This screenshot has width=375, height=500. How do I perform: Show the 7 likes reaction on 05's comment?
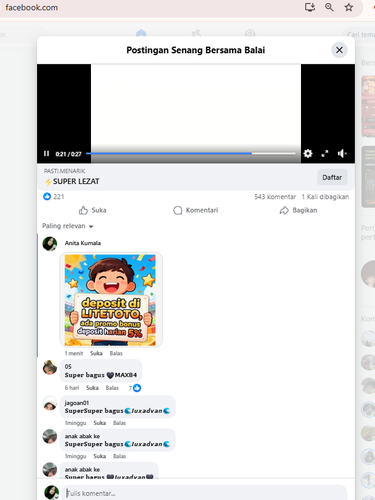pyautogui.click(x=135, y=388)
